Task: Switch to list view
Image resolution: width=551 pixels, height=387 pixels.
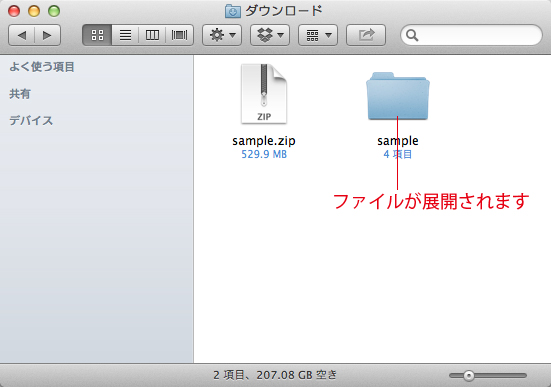Action: 125,35
